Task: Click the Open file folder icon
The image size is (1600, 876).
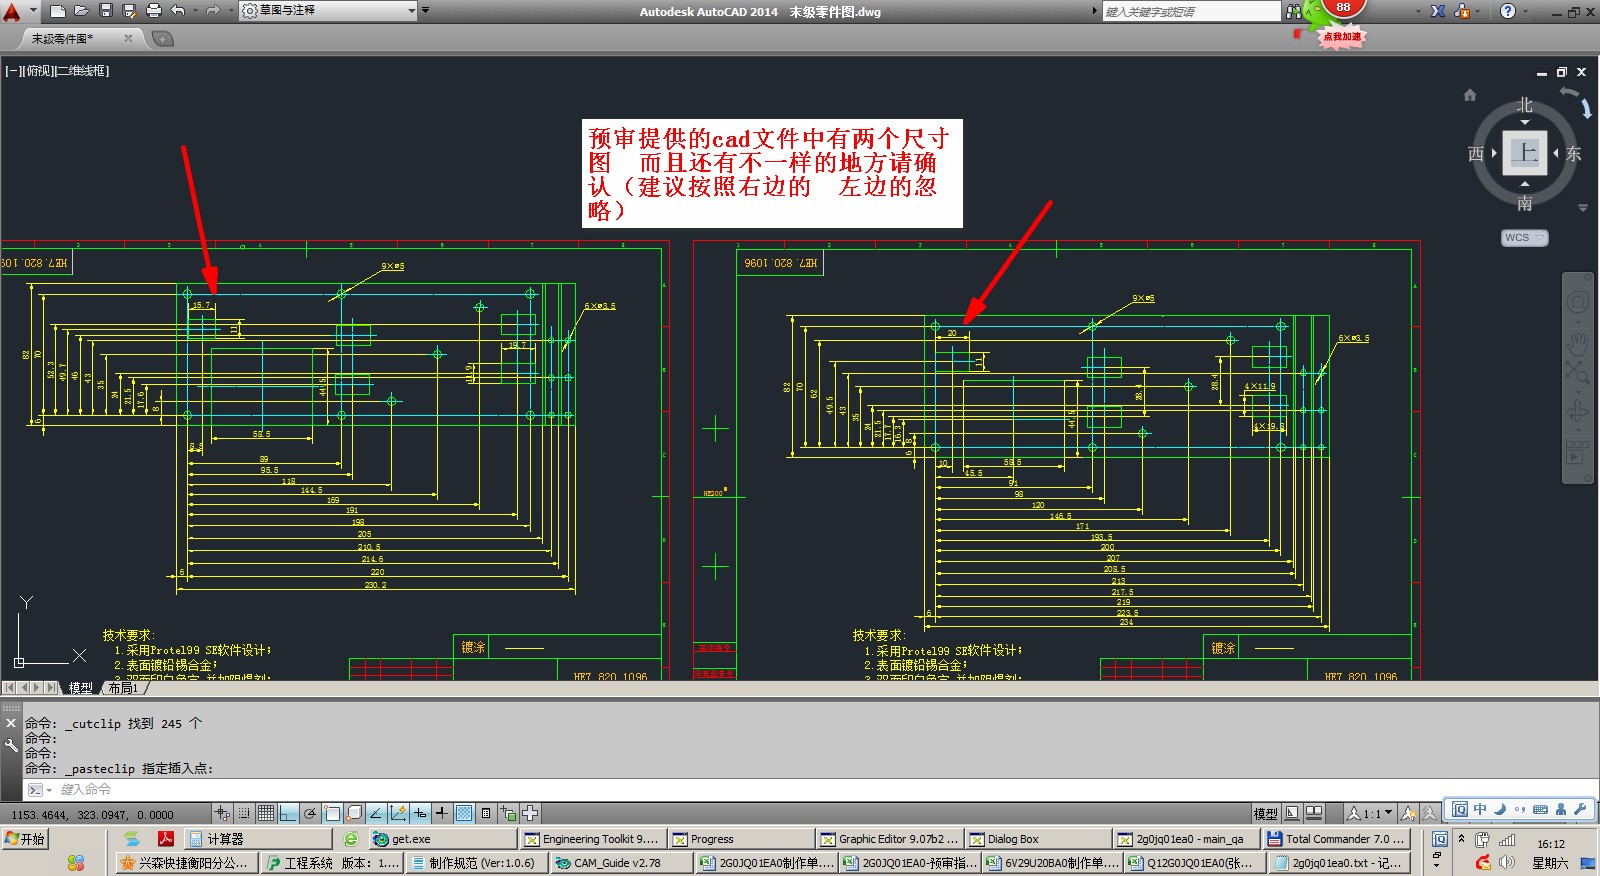Action: click(82, 11)
